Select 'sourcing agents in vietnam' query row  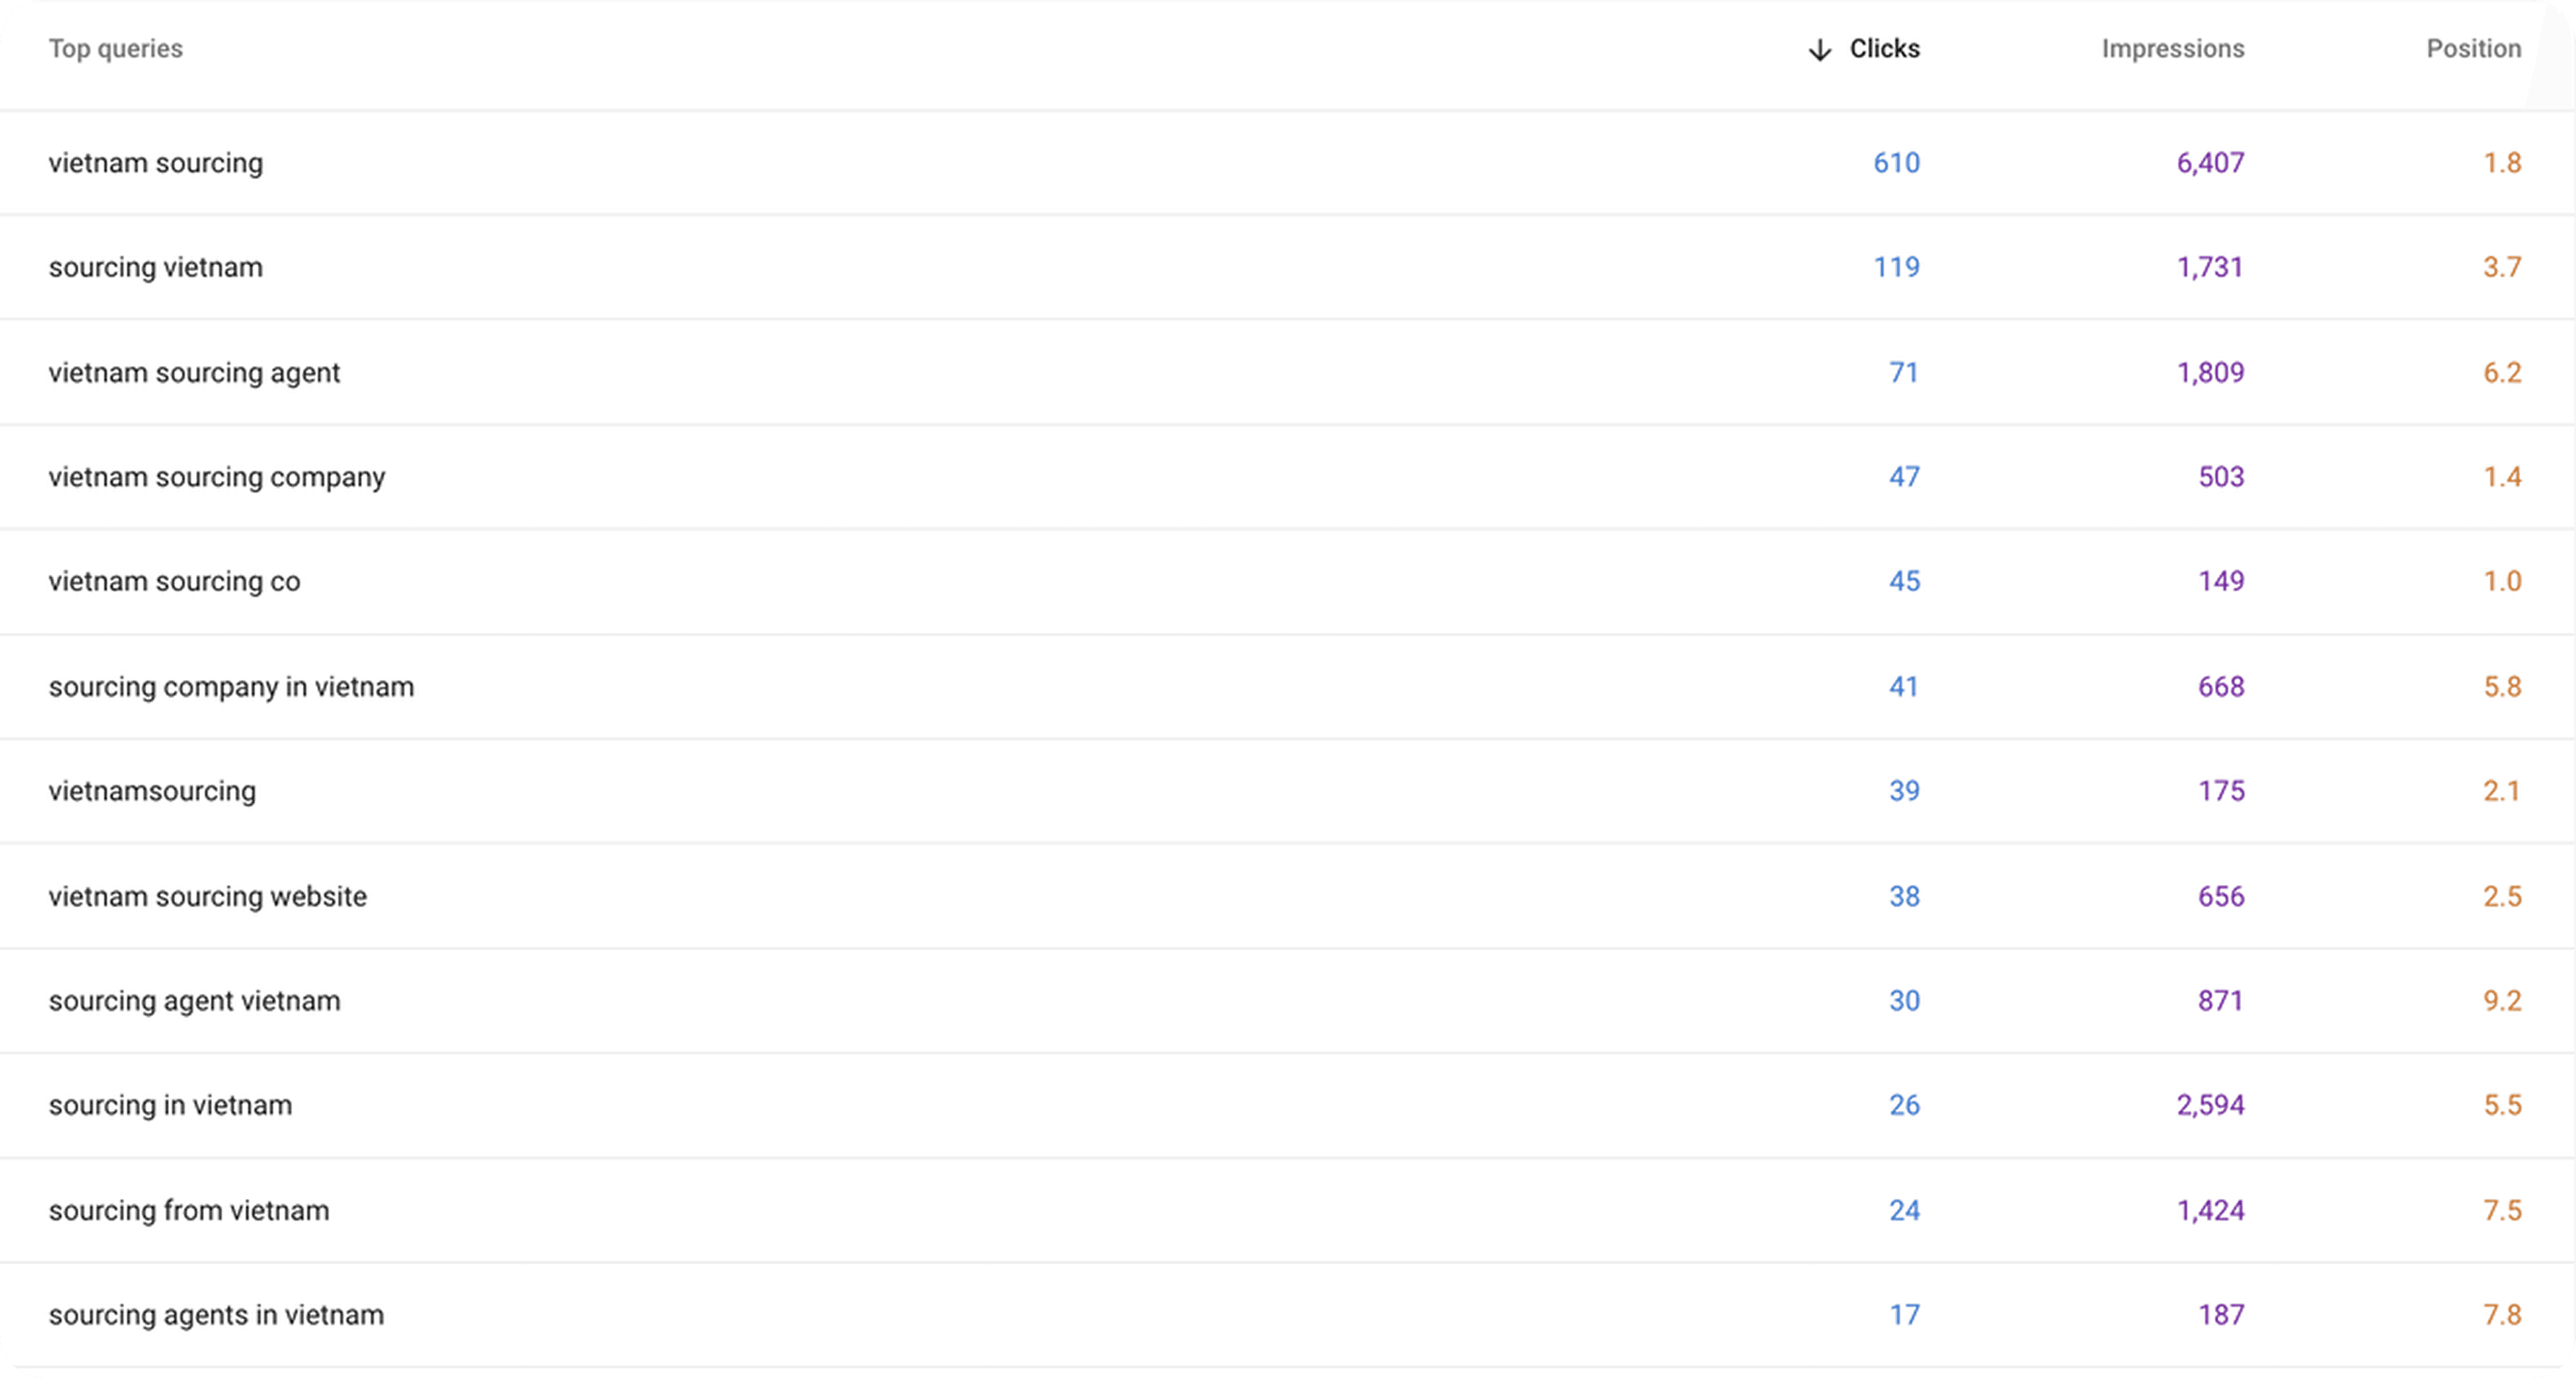(1287, 1315)
